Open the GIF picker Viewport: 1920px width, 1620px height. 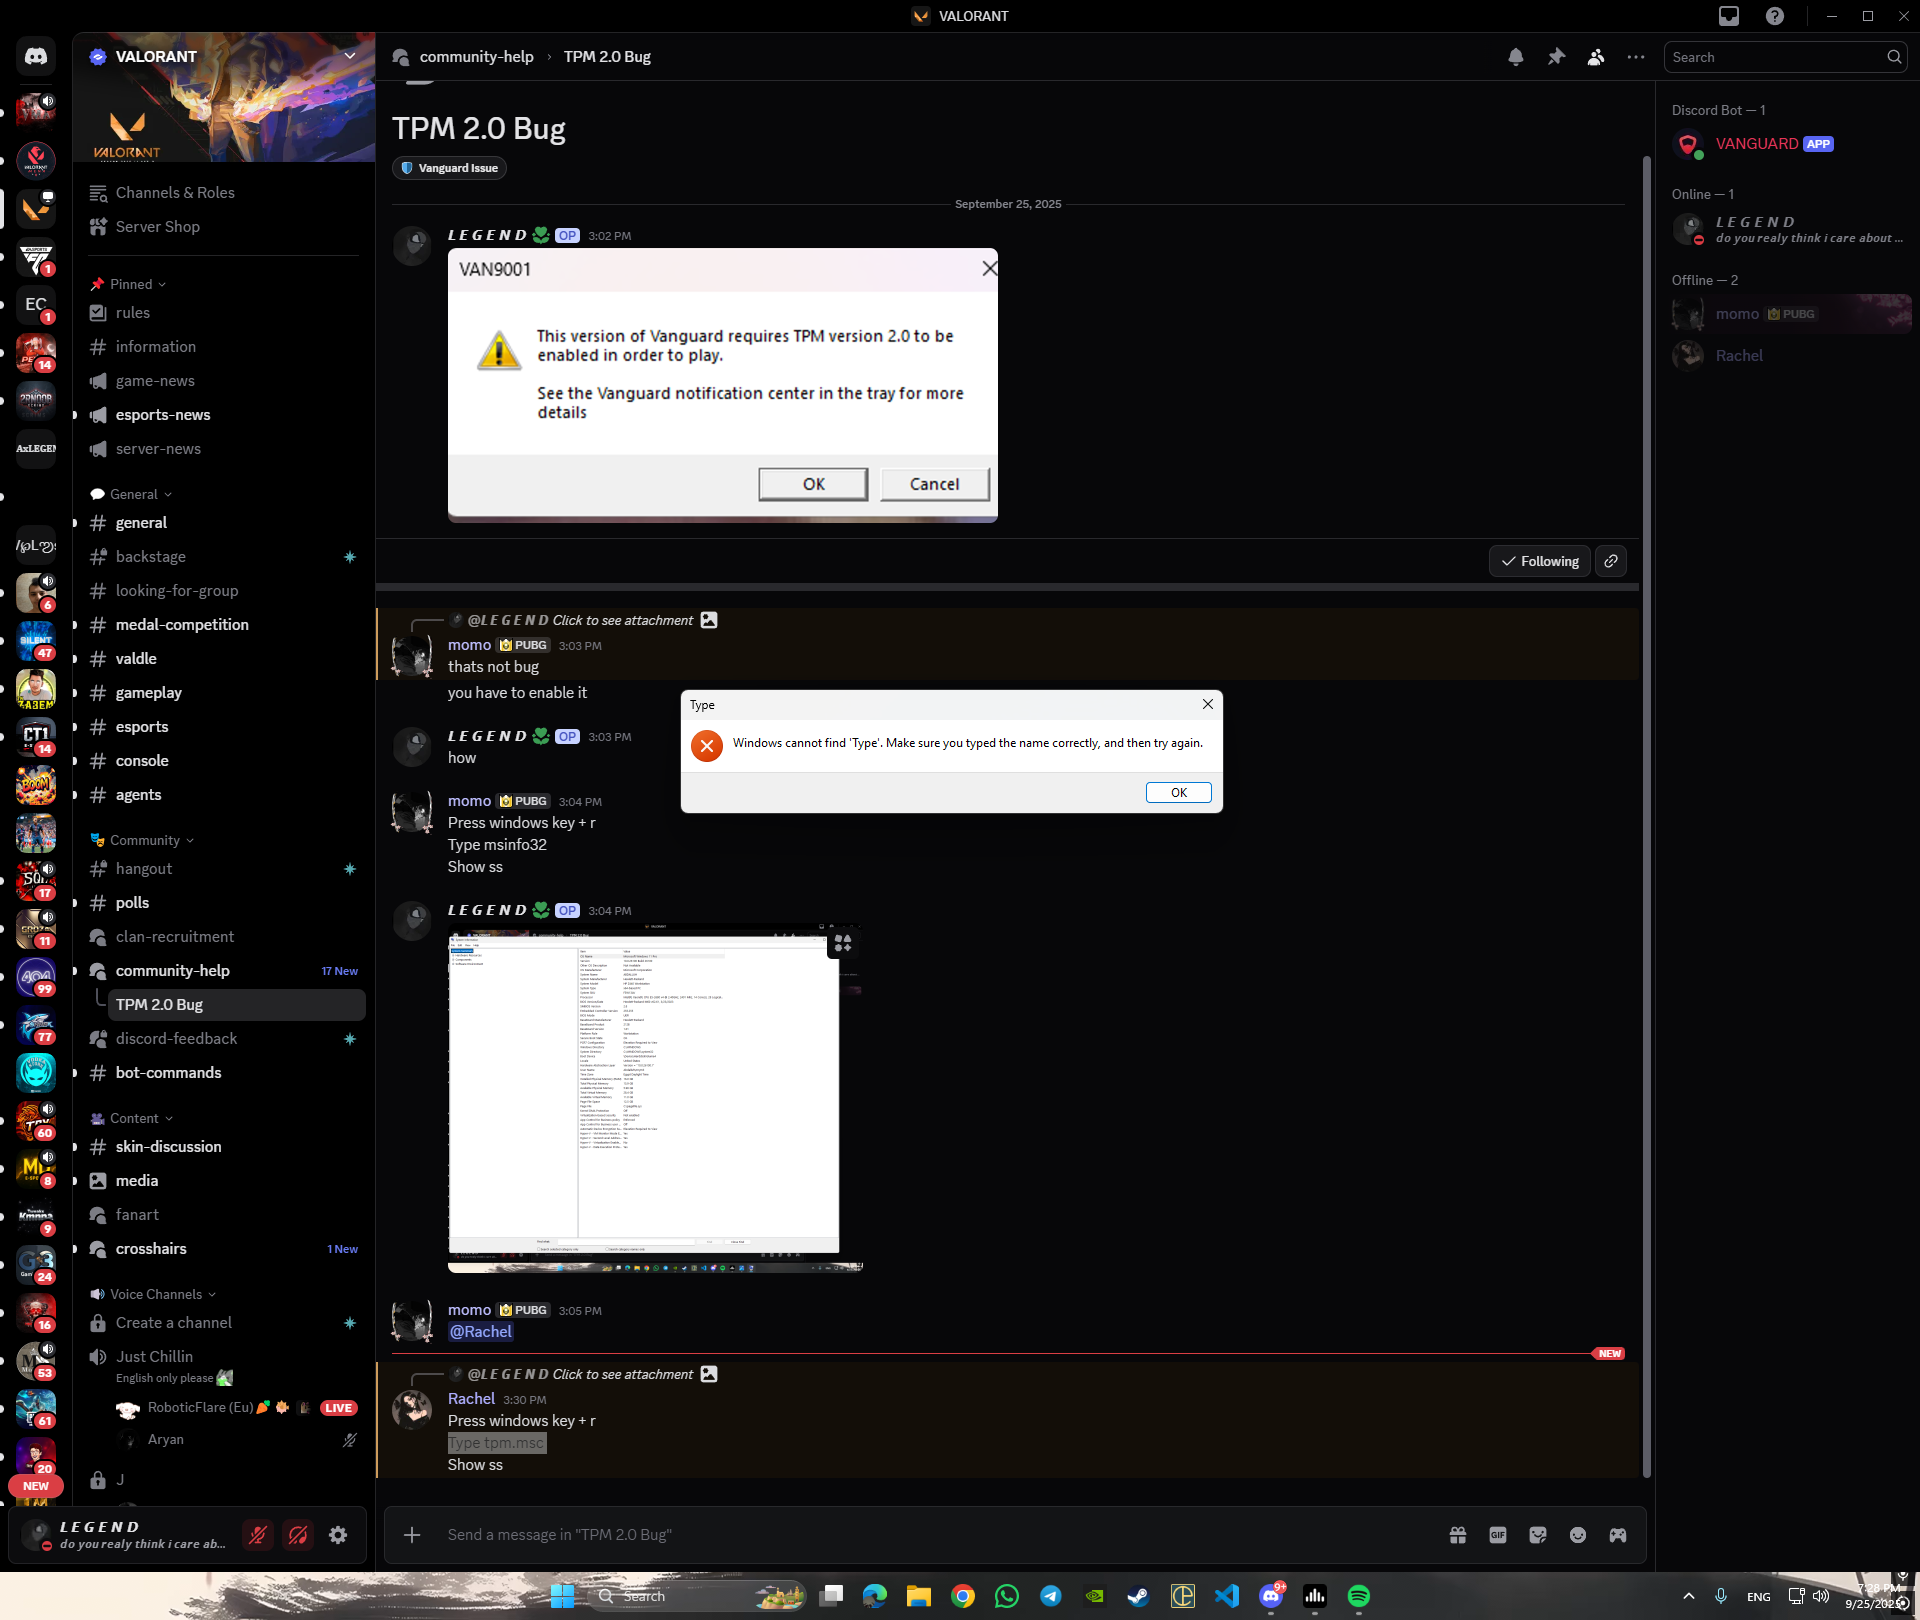1497,1535
